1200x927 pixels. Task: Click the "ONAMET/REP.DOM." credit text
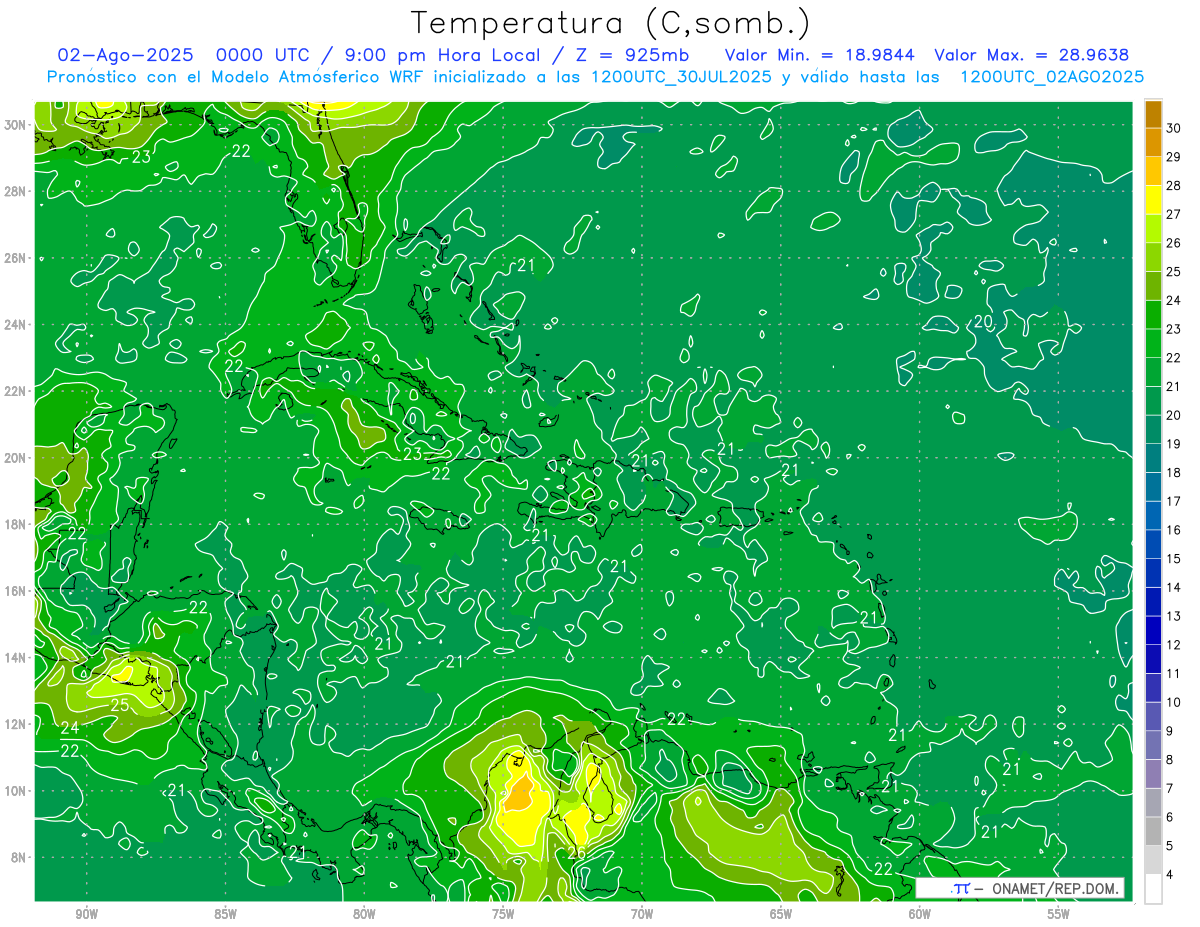tap(1055, 888)
